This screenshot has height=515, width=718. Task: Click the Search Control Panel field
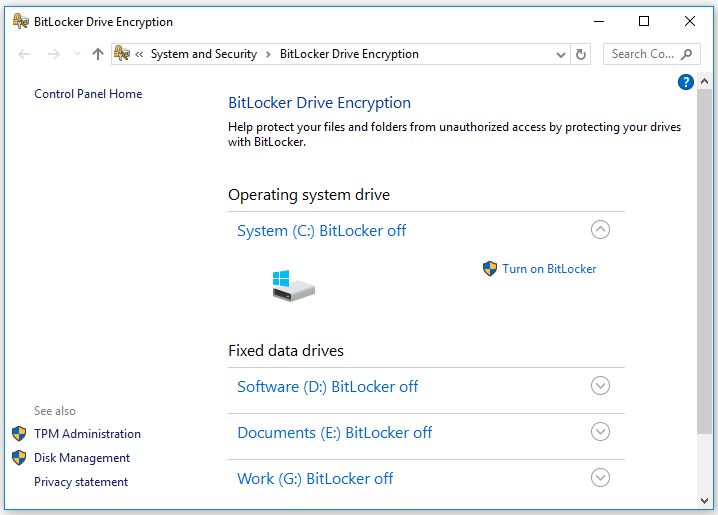click(x=652, y=54)
